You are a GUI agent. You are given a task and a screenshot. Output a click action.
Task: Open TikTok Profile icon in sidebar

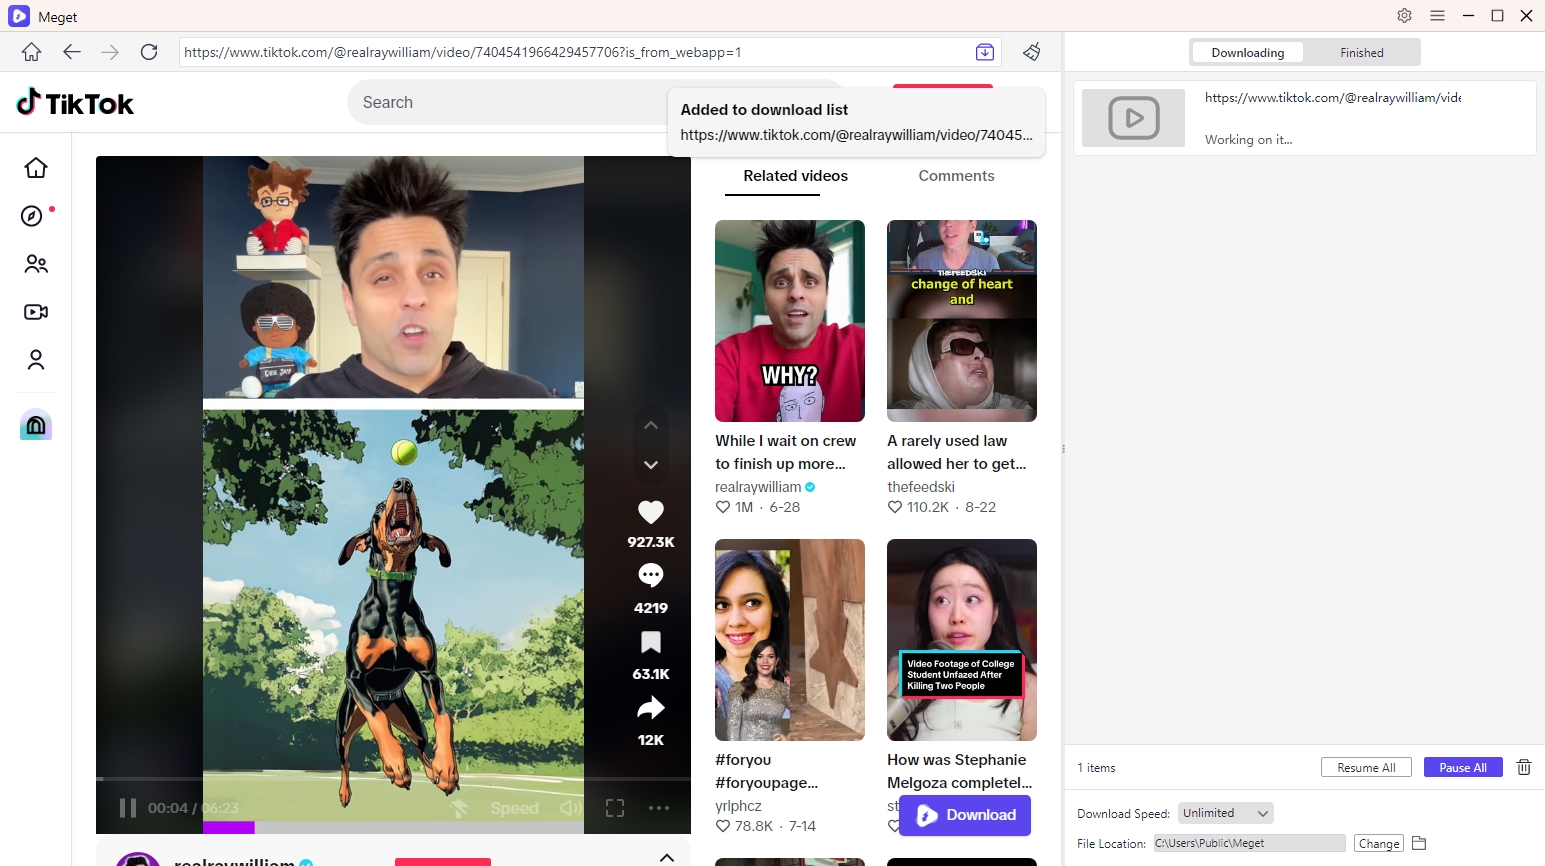(x=36, y=360)
